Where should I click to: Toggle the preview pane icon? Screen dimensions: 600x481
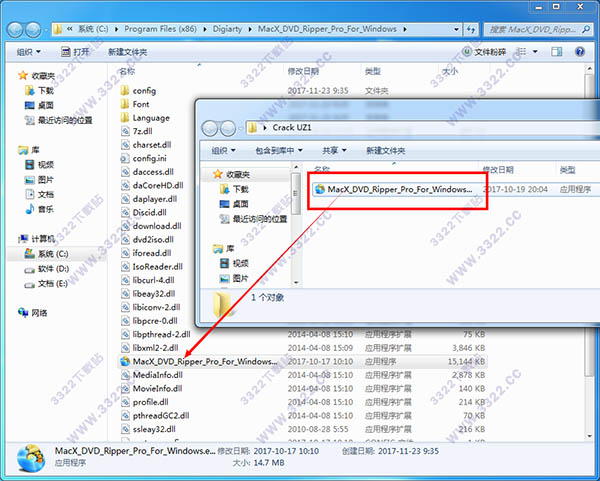557,51
